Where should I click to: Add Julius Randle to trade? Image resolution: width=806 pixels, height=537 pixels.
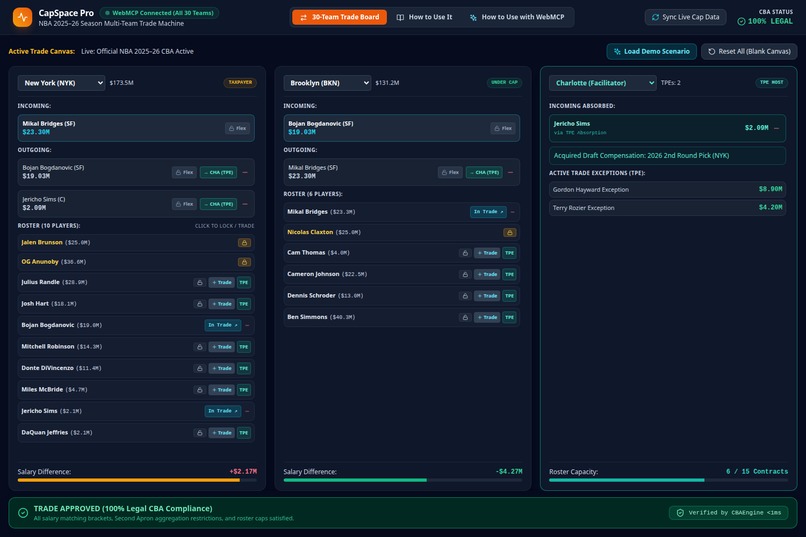pos(222,283)
